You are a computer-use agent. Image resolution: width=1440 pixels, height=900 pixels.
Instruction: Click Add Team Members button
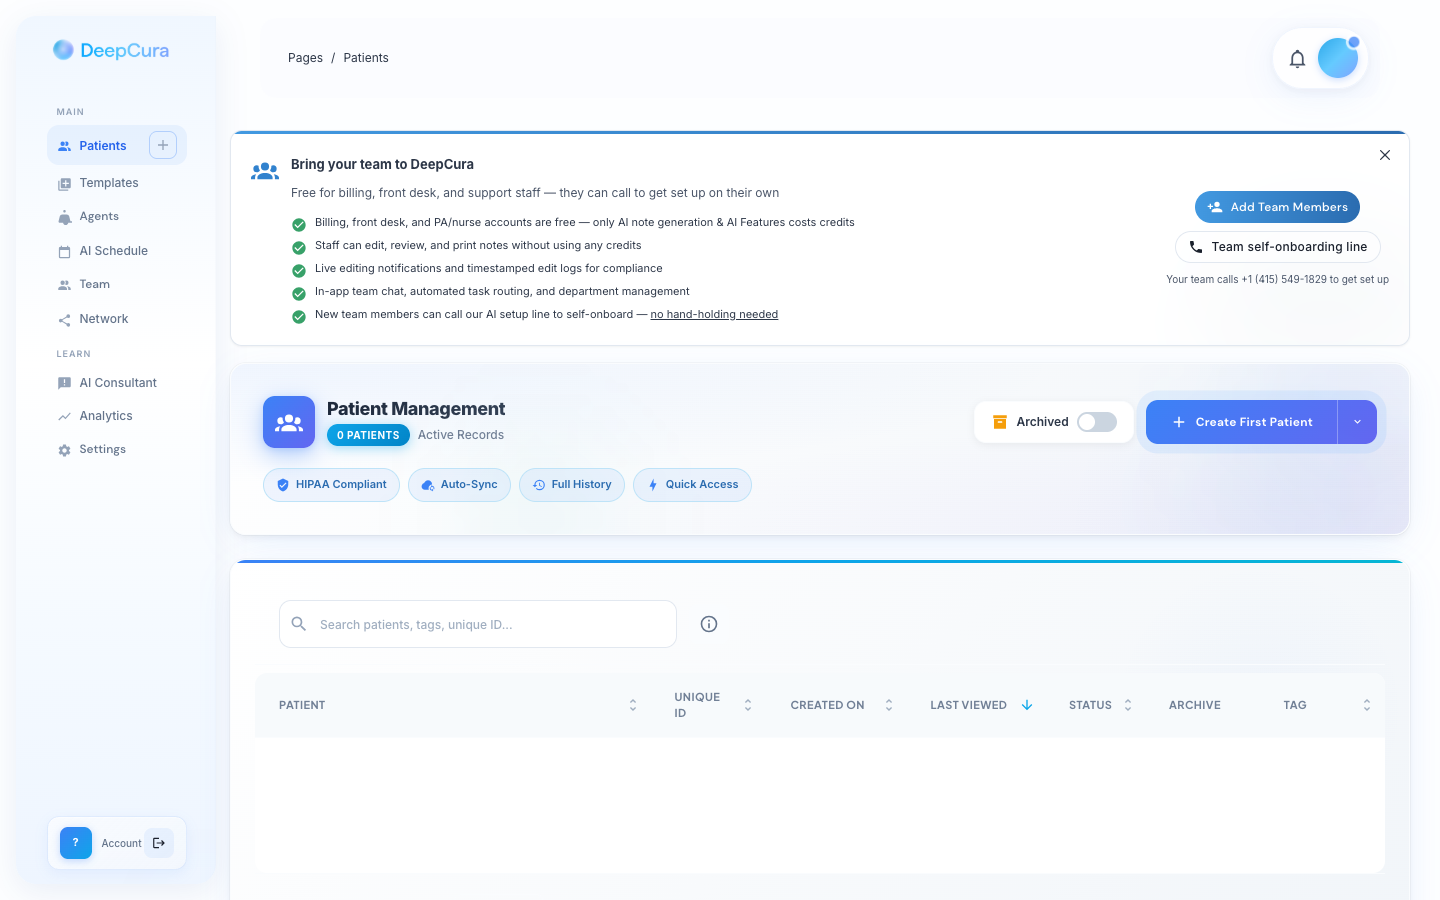[1277, 207]
